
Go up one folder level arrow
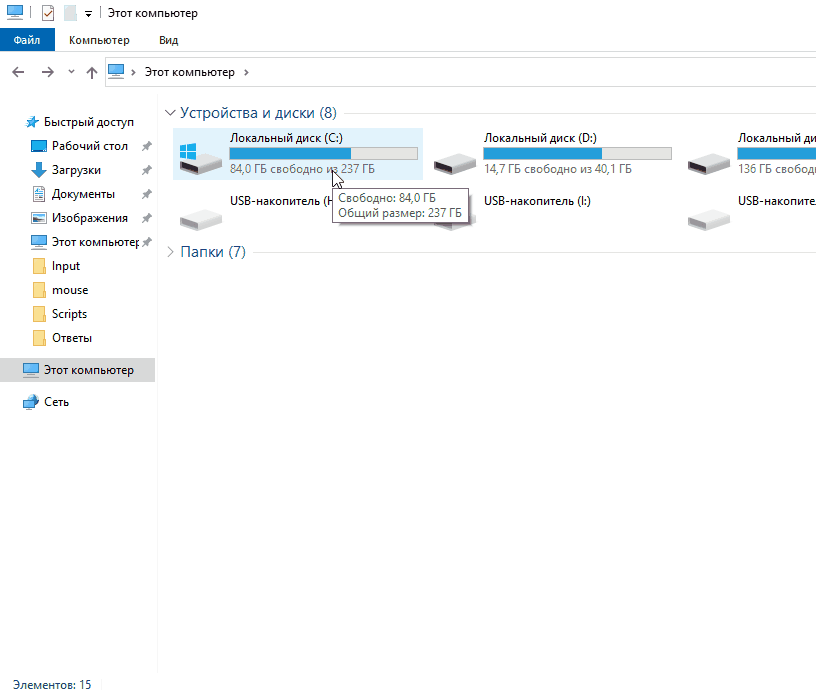tap(92, 72)
